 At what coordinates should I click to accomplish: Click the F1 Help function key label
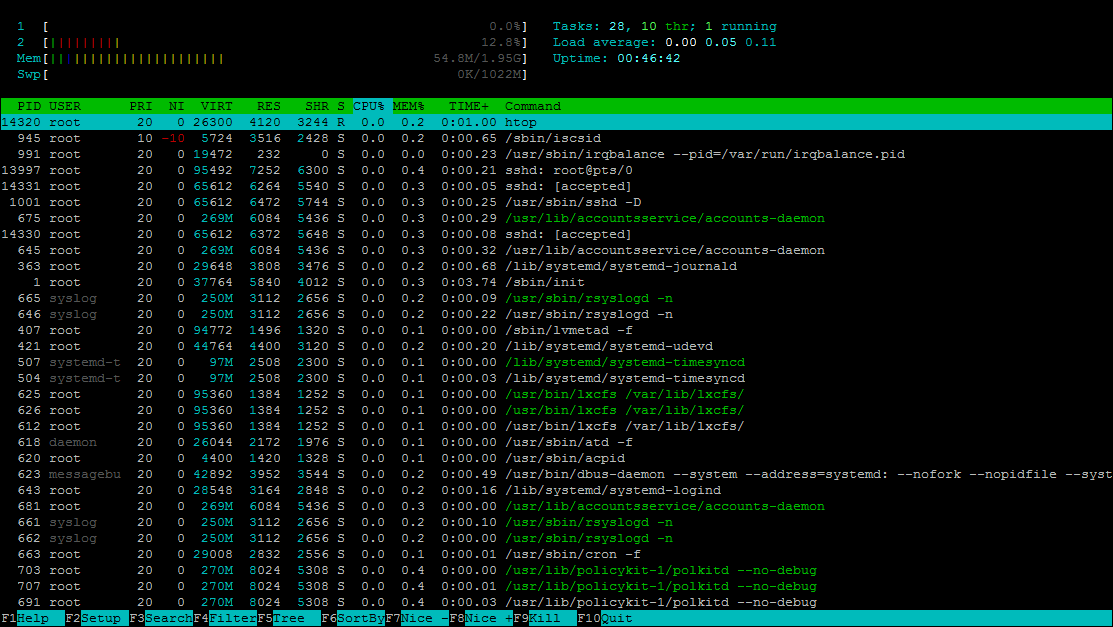pos(33,618)
